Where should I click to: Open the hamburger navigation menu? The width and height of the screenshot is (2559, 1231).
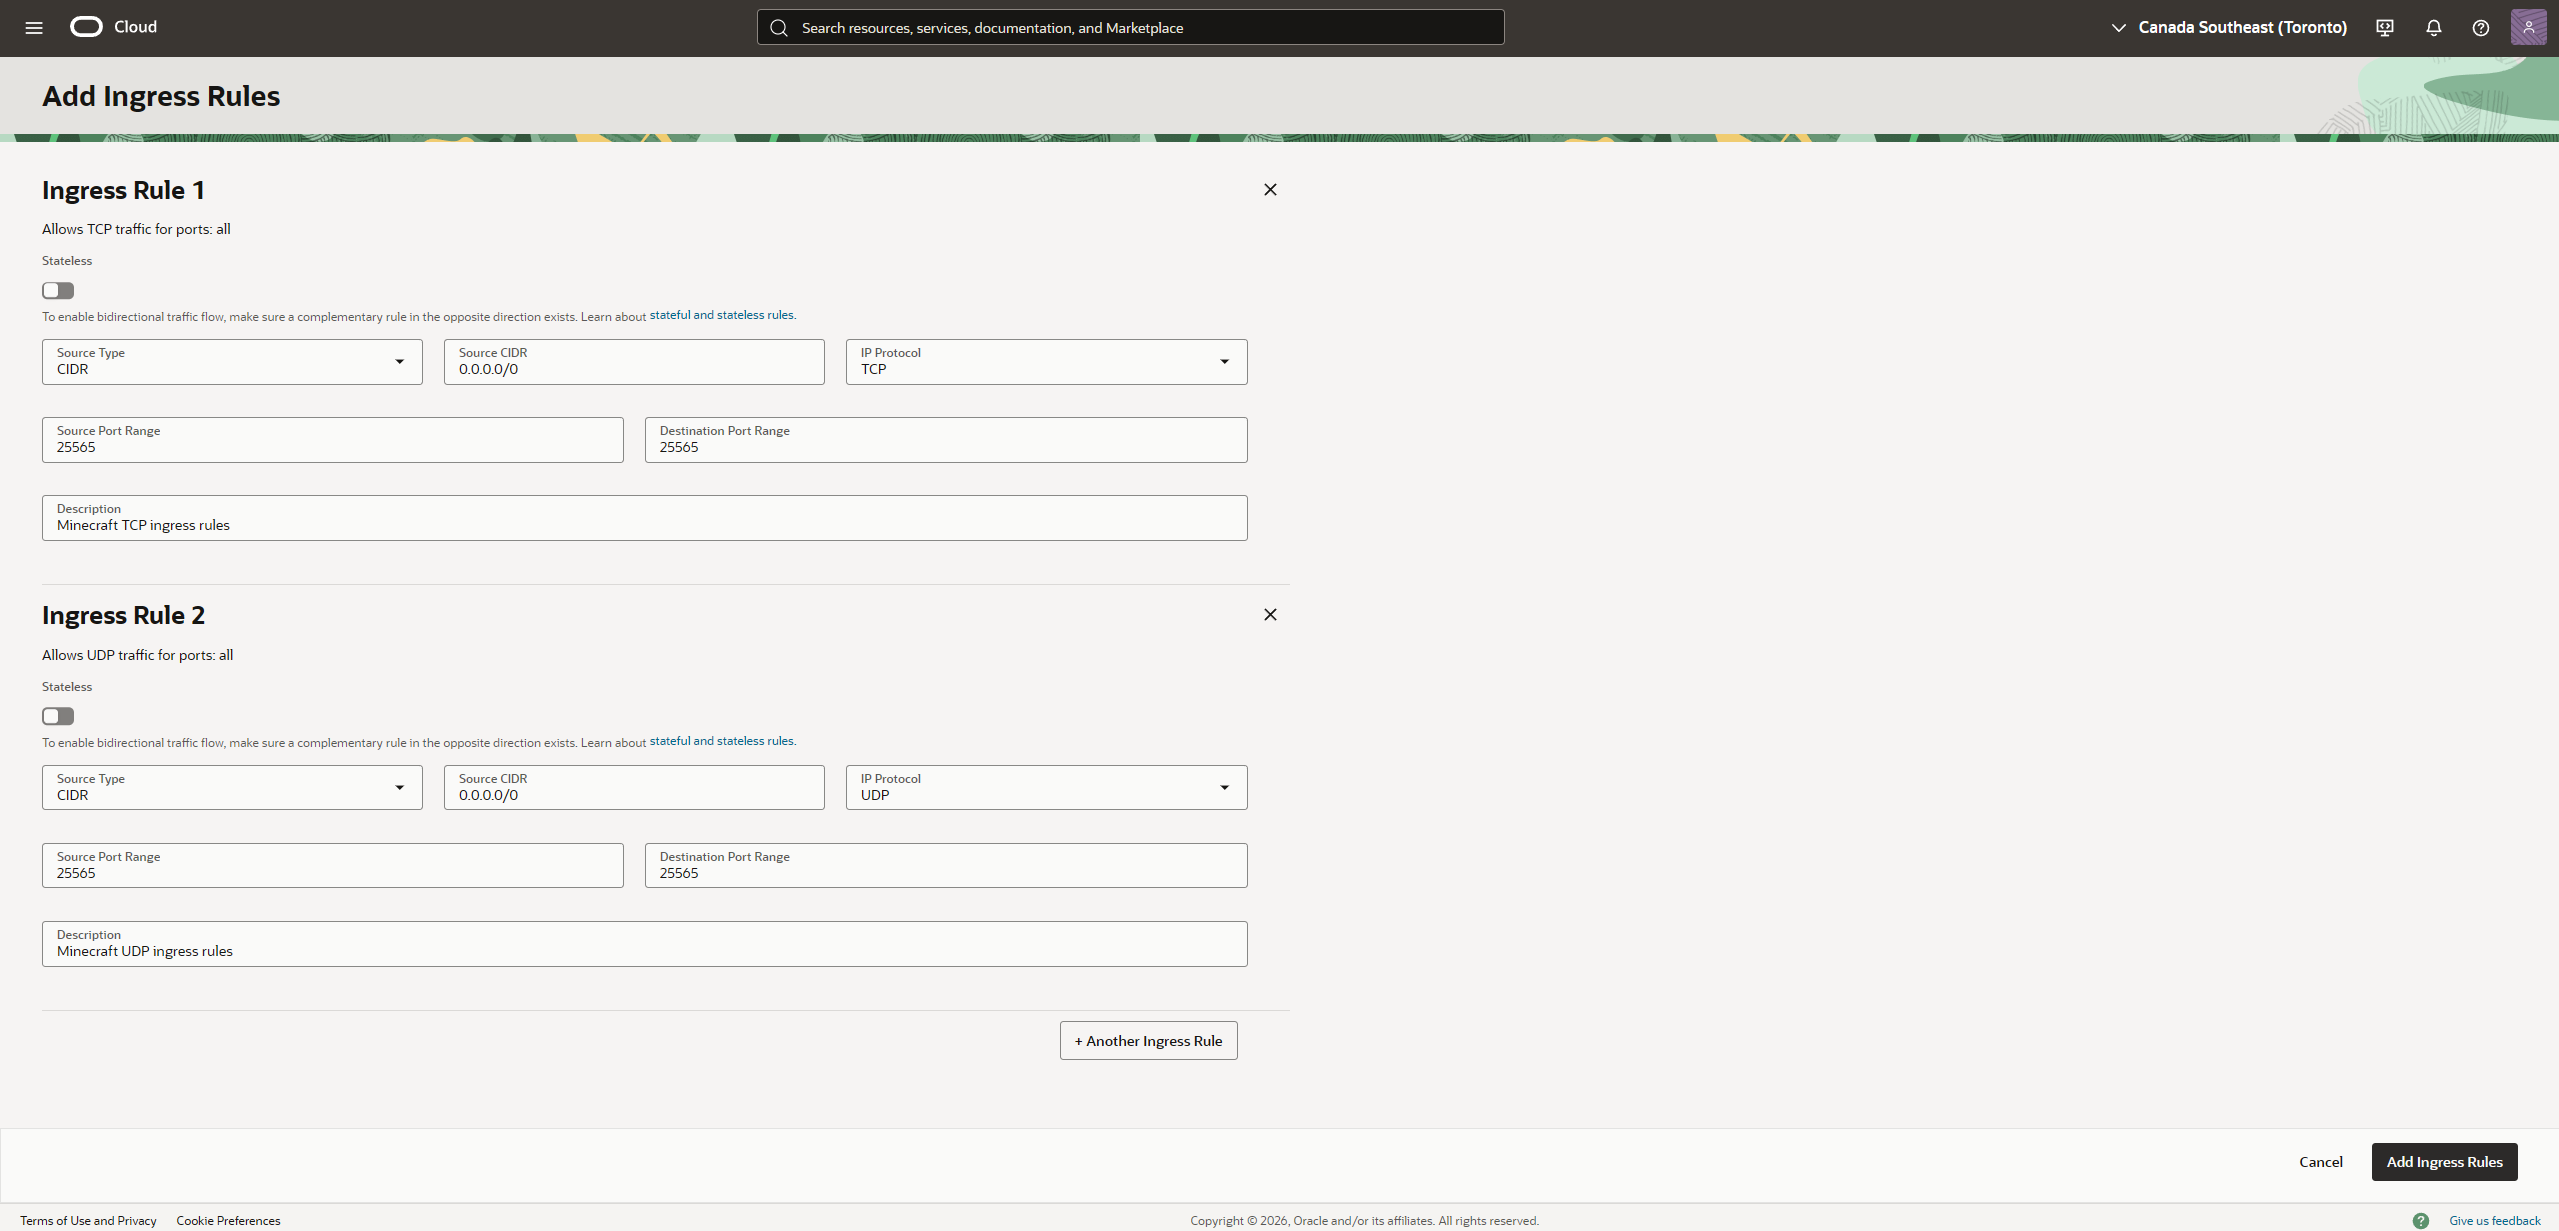click(x=34, y=28)
